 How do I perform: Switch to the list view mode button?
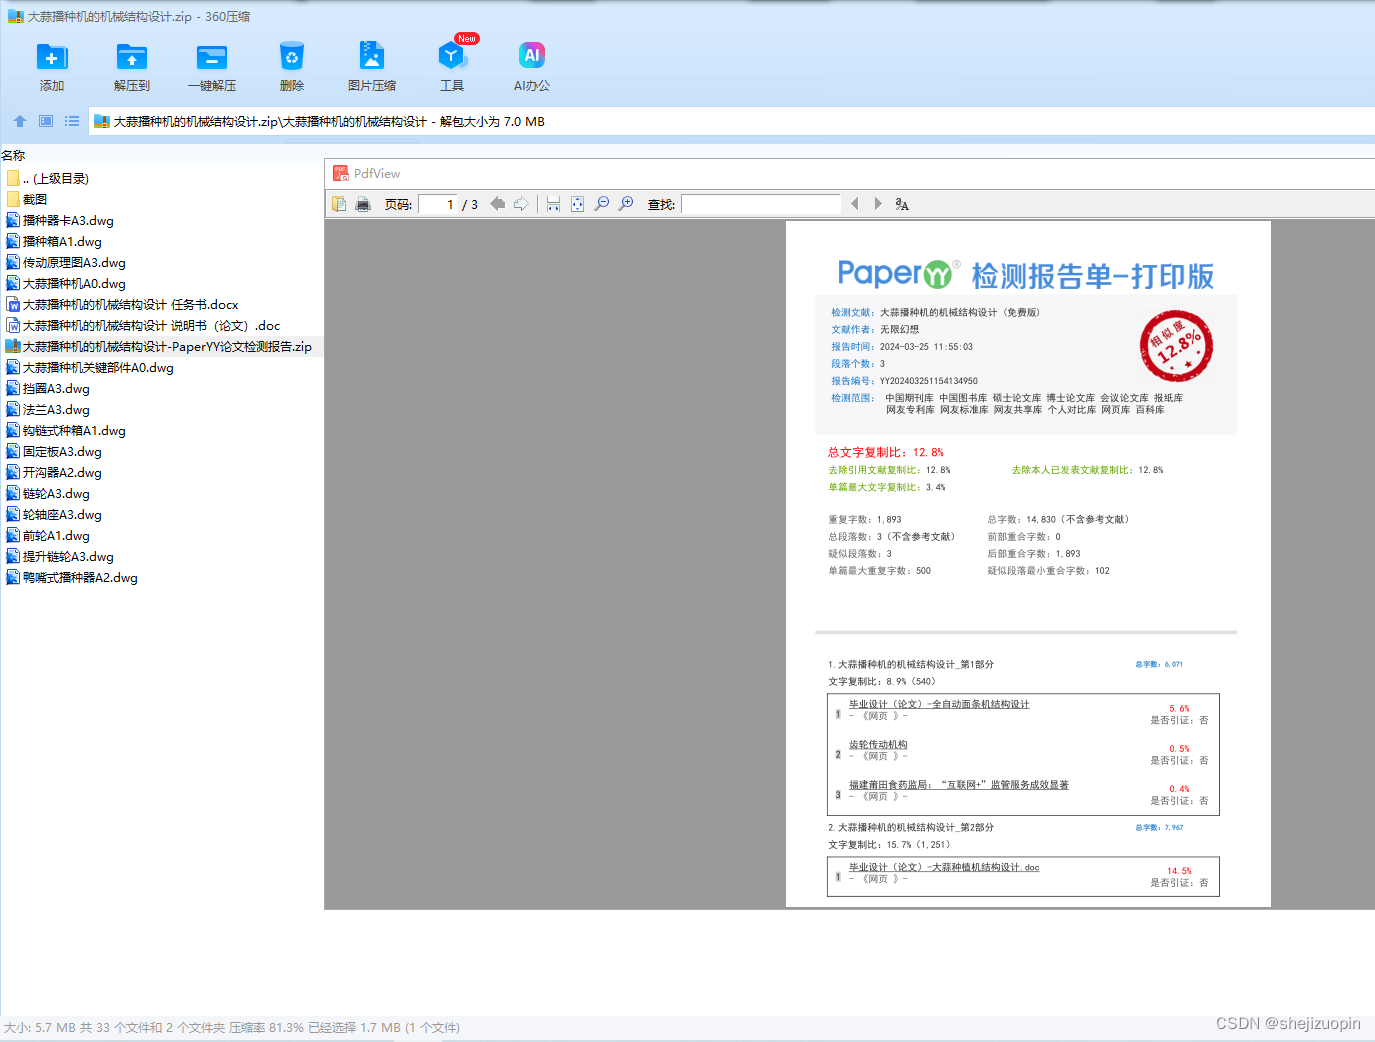pyautogui.click(x=72, y=121)
